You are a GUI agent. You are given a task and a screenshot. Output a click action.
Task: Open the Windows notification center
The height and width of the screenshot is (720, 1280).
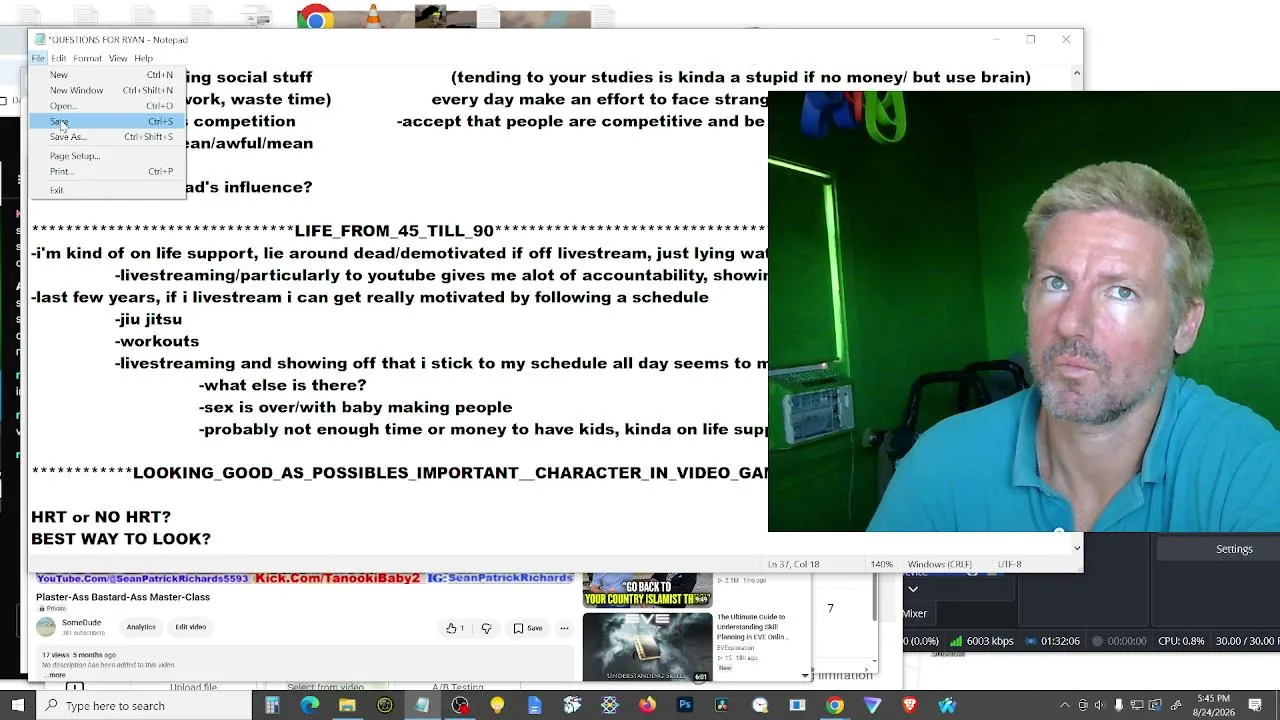coord(1255,705)
